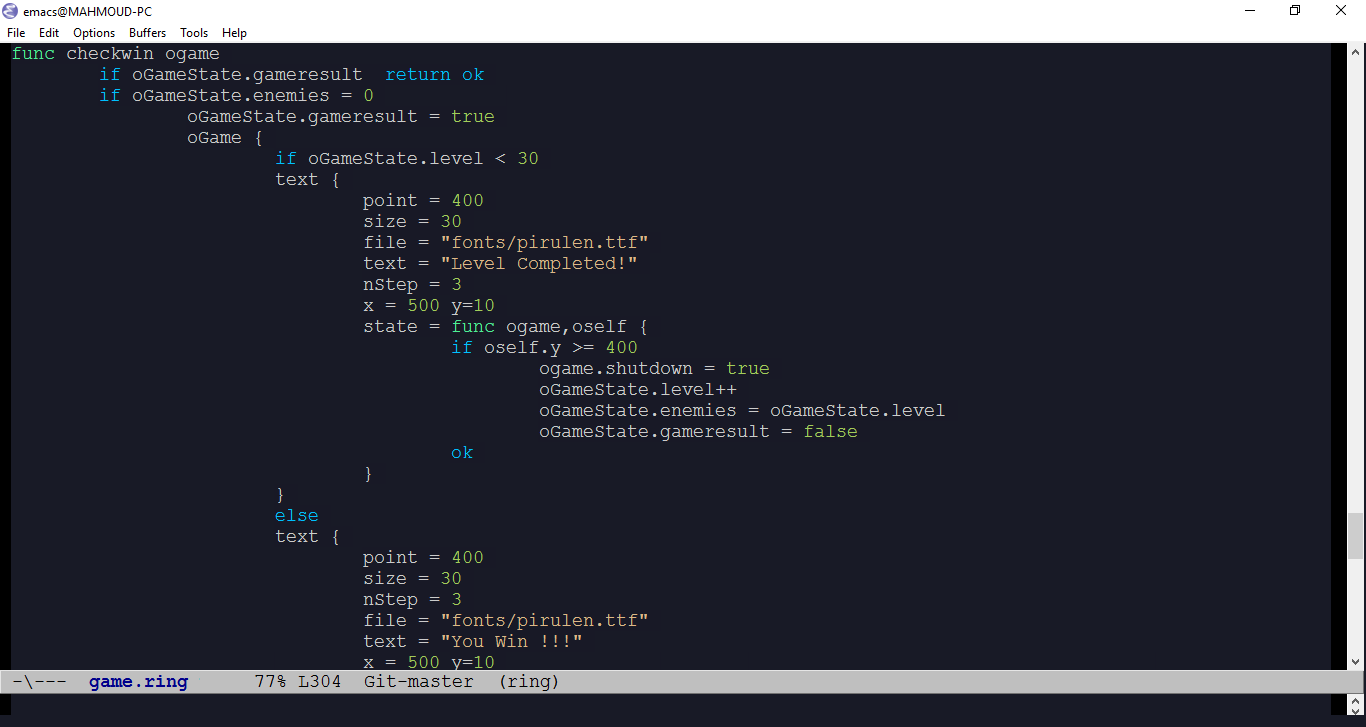1366x727 pixels.
Task: Open the Options menu
Action: (93, 32)
